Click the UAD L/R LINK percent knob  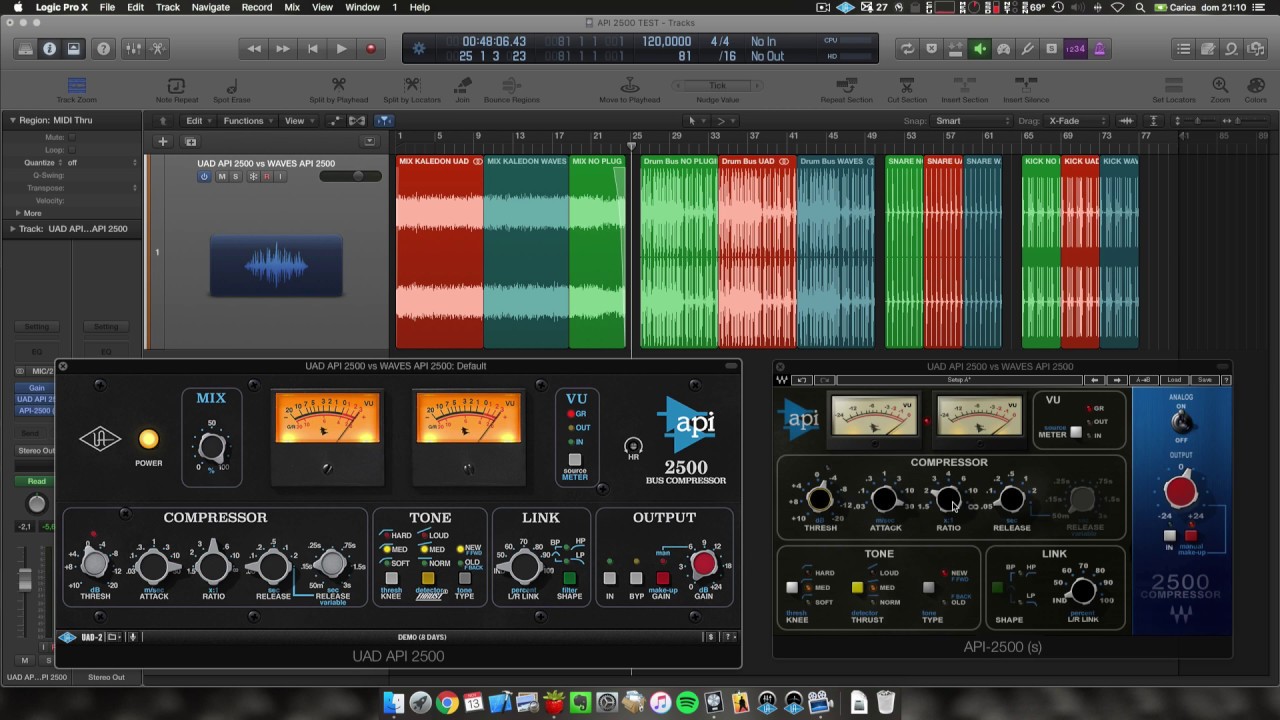click(523, 566)
